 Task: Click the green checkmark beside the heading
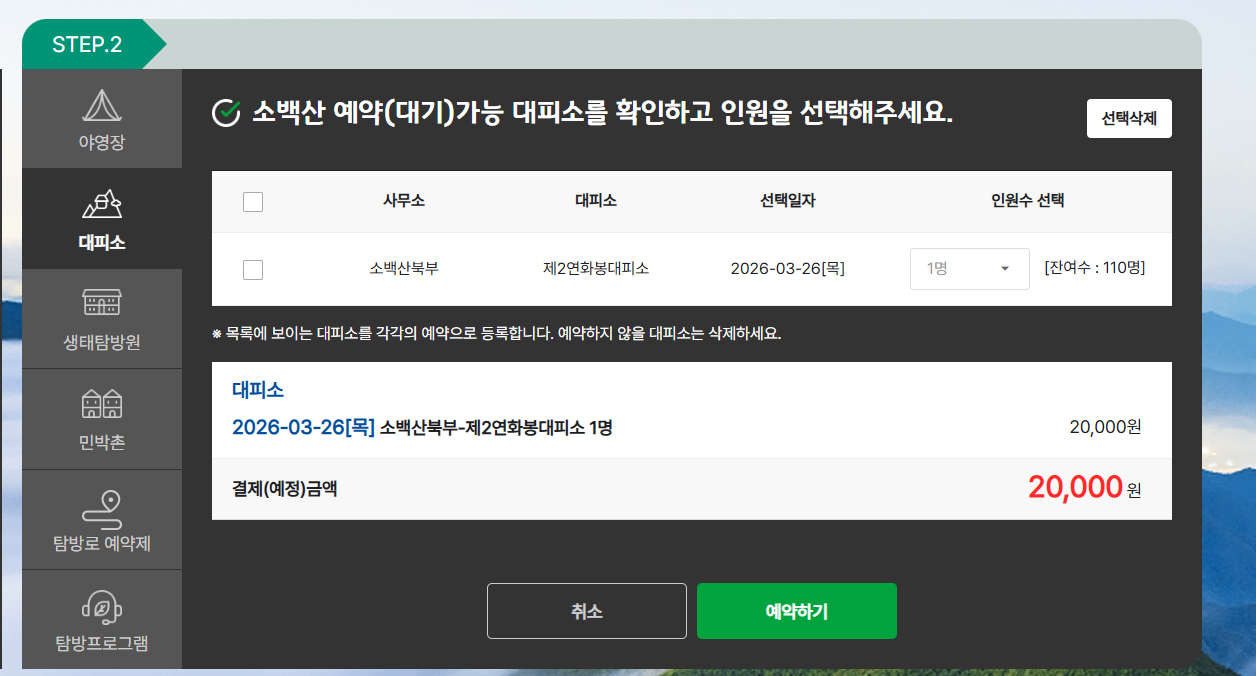[226, 109]
